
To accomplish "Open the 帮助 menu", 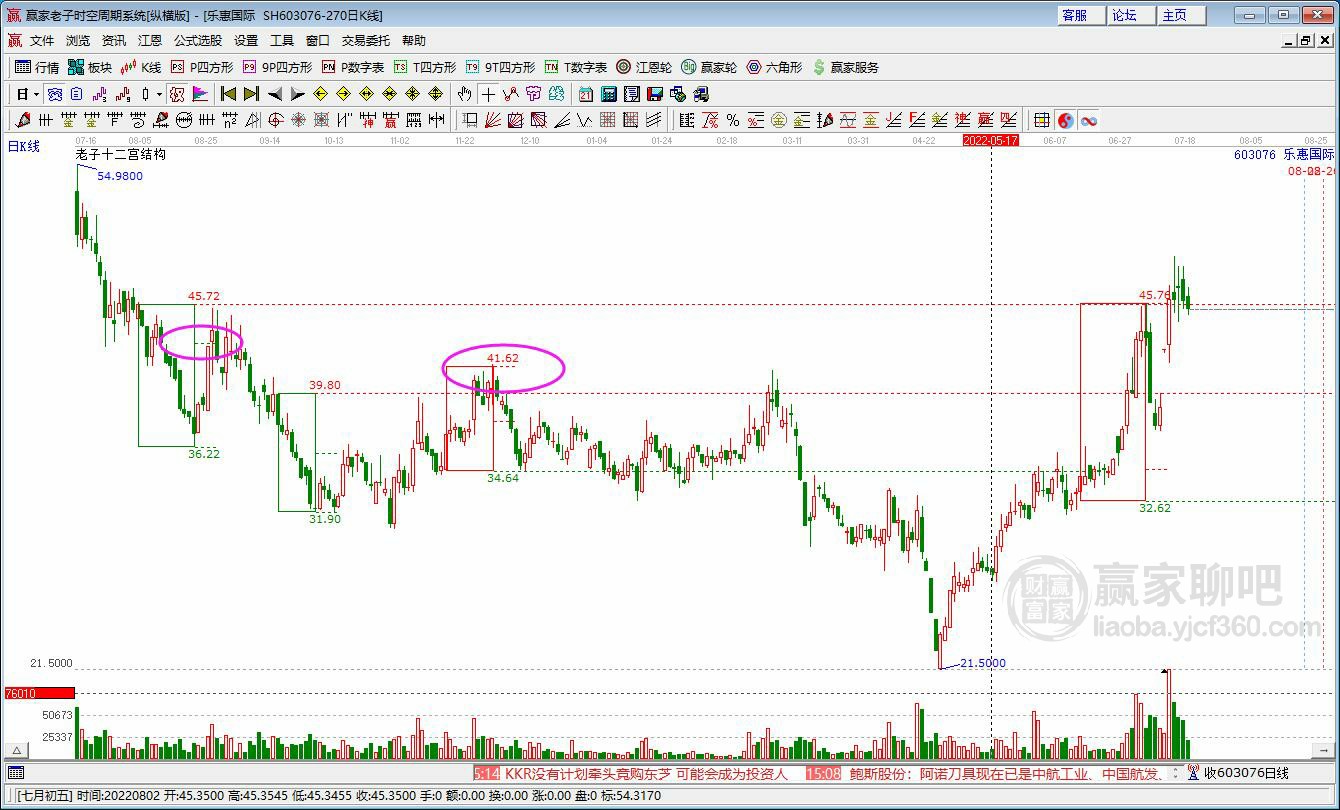I will click(x=414, y=41).
